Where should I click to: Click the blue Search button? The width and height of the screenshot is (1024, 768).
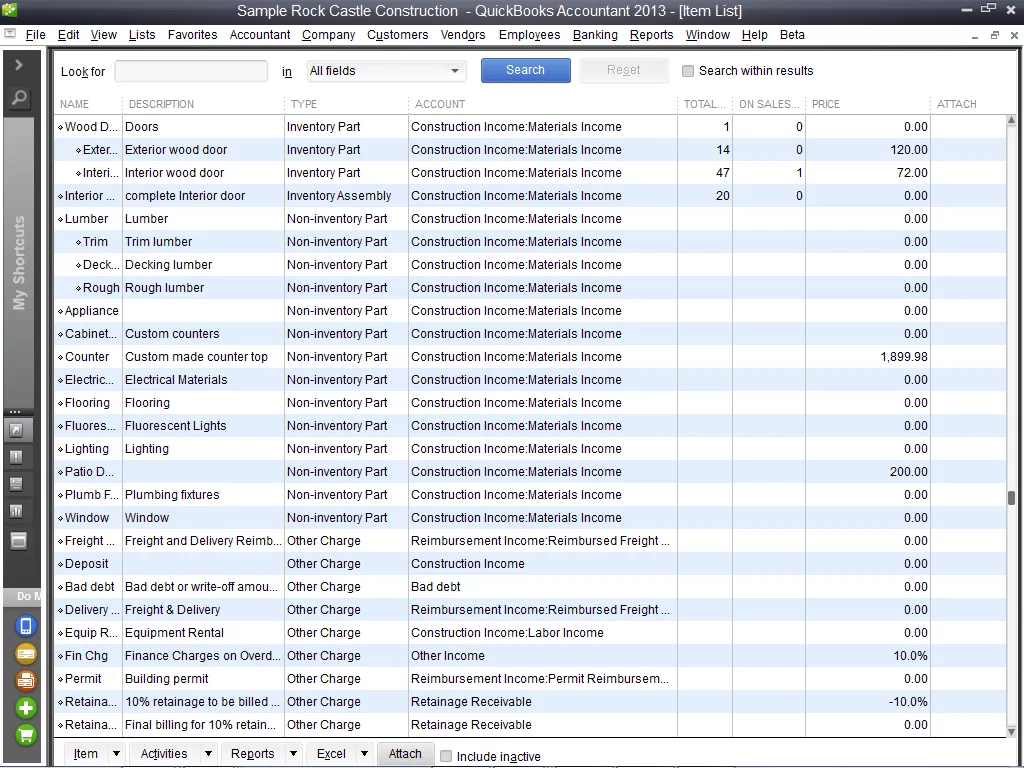[525, 70]
